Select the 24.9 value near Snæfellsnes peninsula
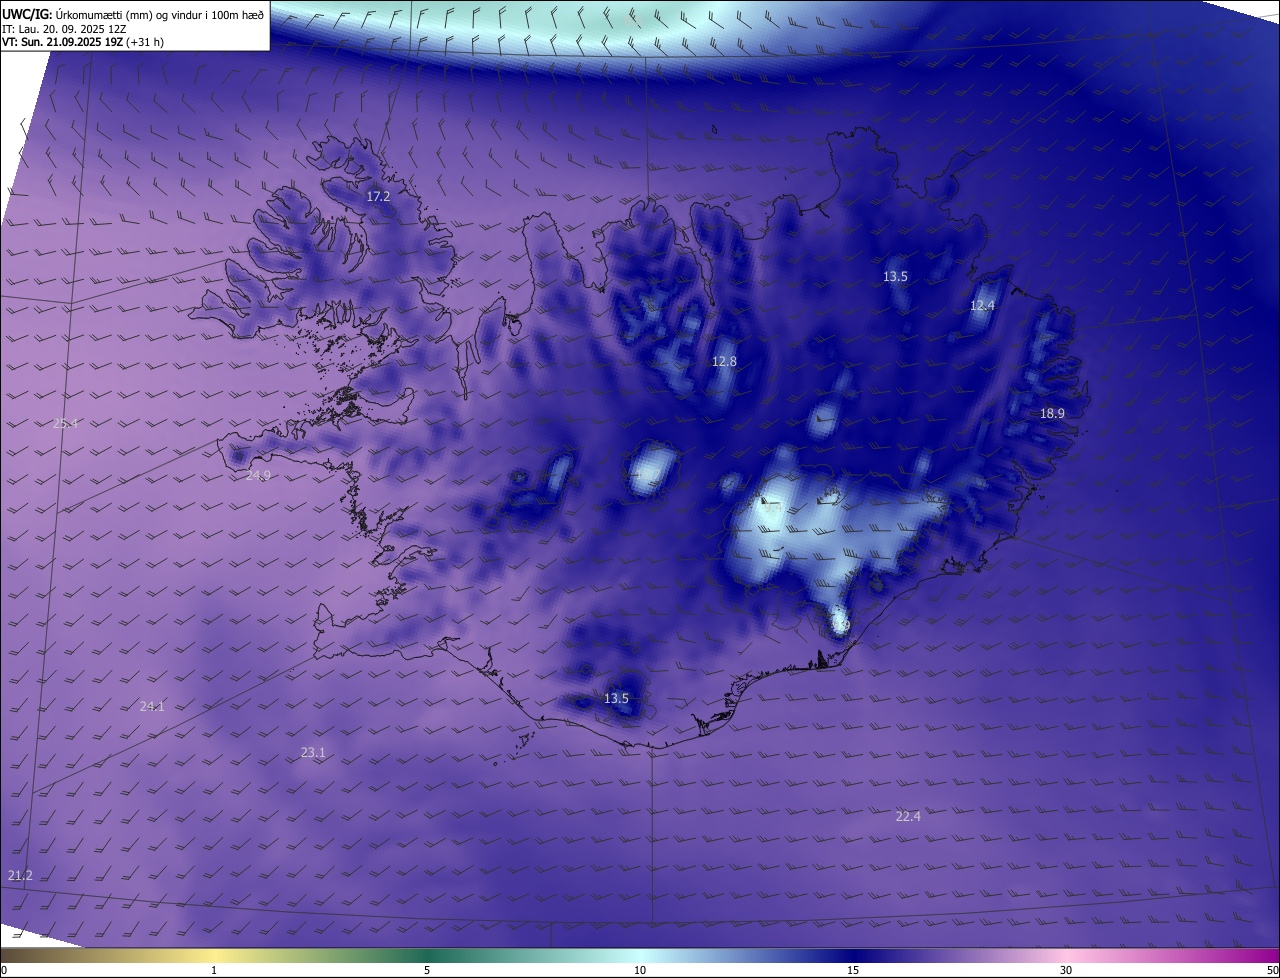This screenshot has height=978, width=1280. [x=258, y=476]
